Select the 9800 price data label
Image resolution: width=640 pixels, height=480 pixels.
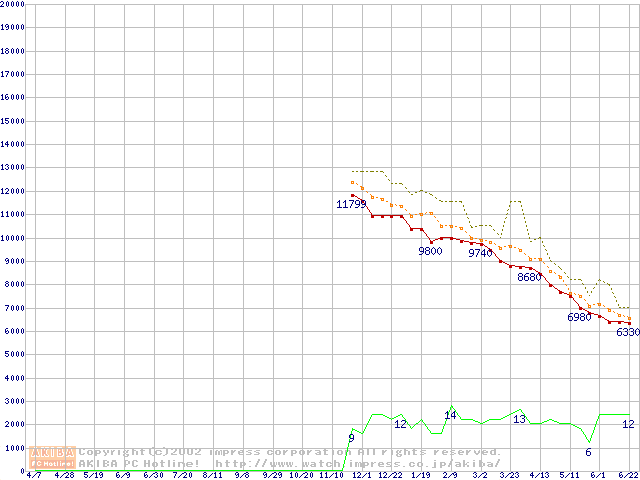(430, 251)
